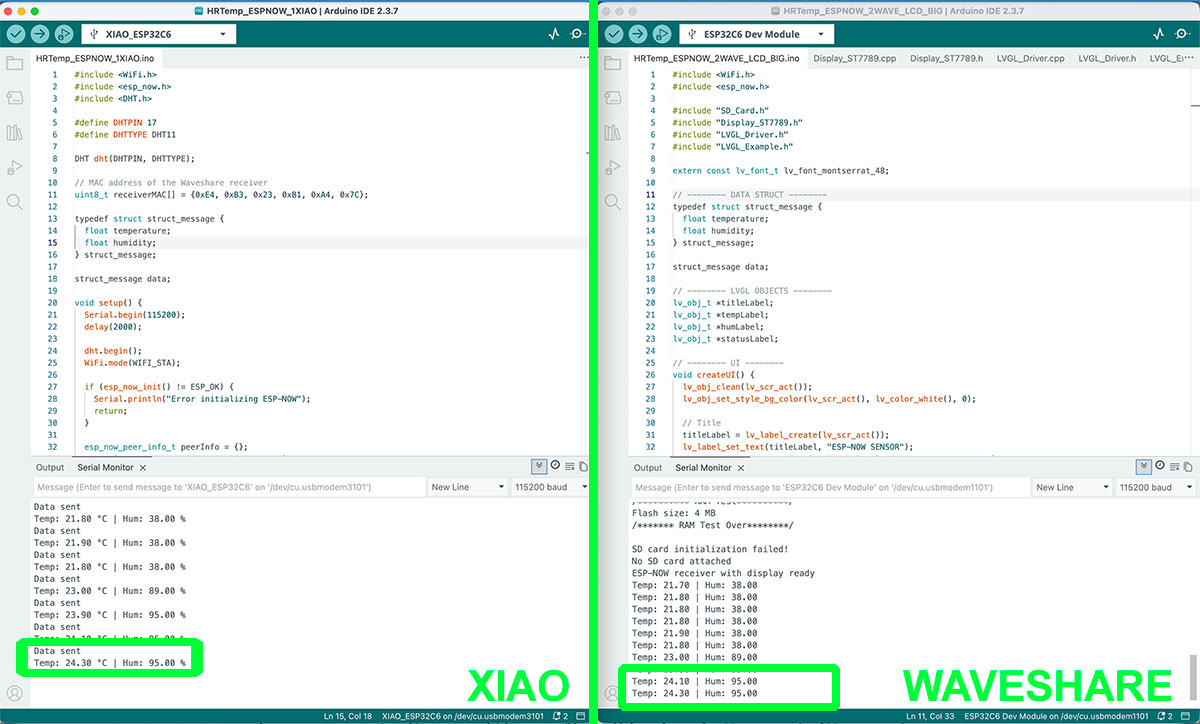Switch to Output tab in right Waveshare window

coord(648,467)
